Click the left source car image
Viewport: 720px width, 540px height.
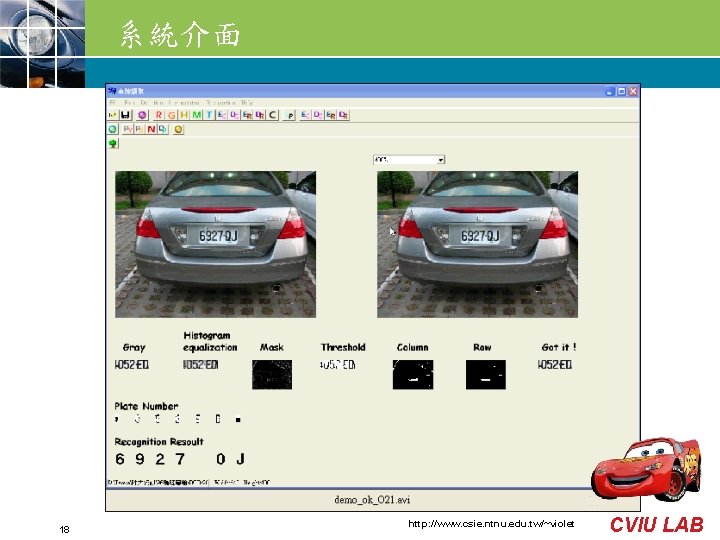click(215, 244)
